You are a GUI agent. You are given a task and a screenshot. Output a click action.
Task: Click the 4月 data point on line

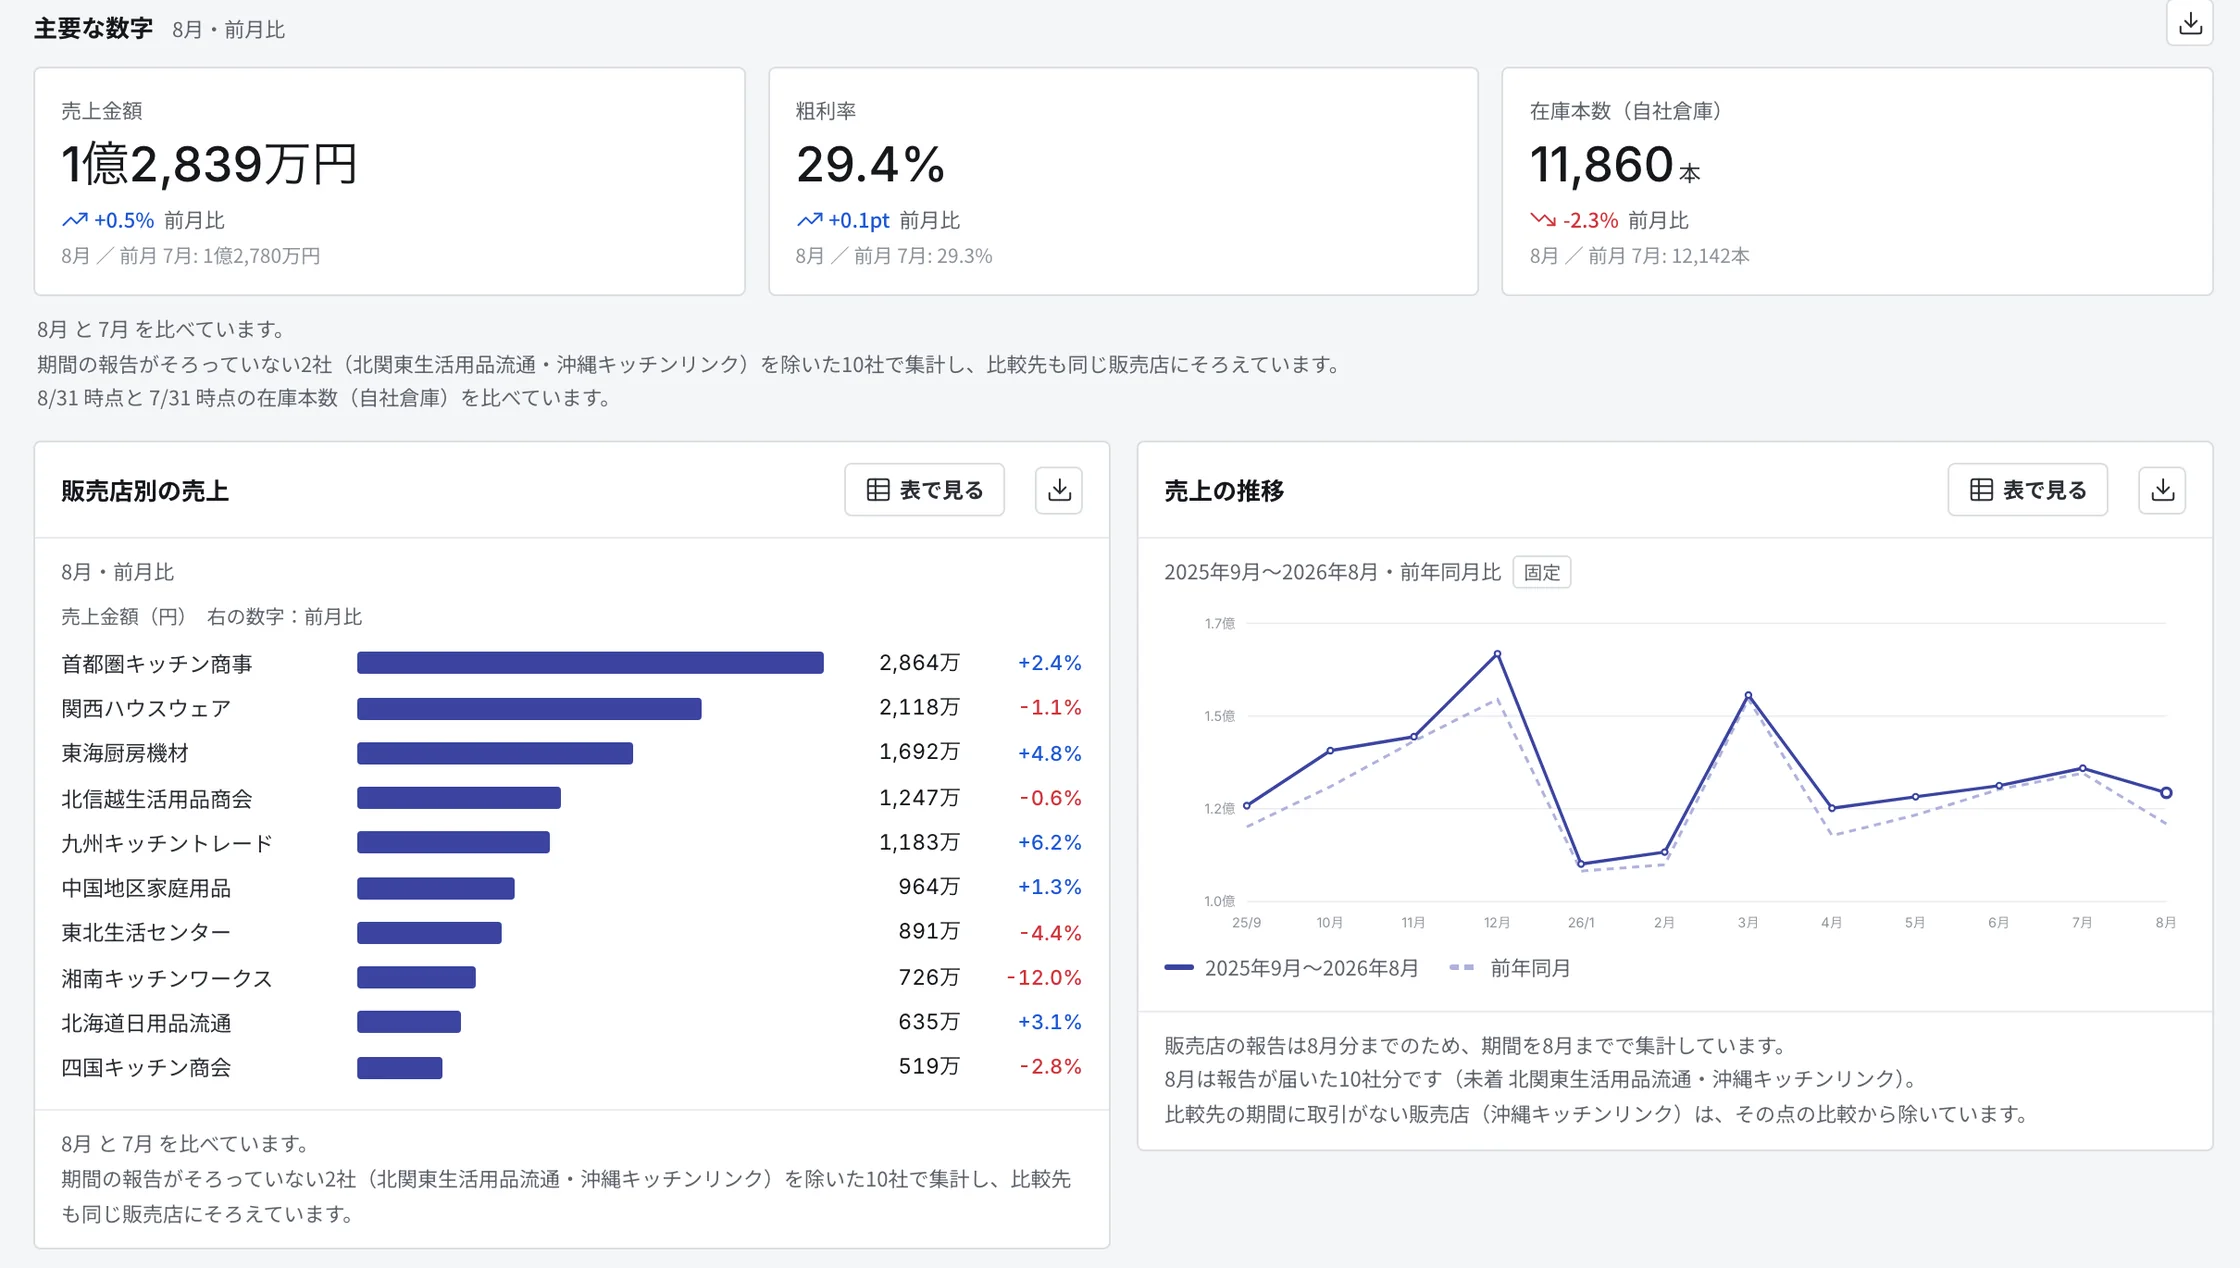point(1832,808)
